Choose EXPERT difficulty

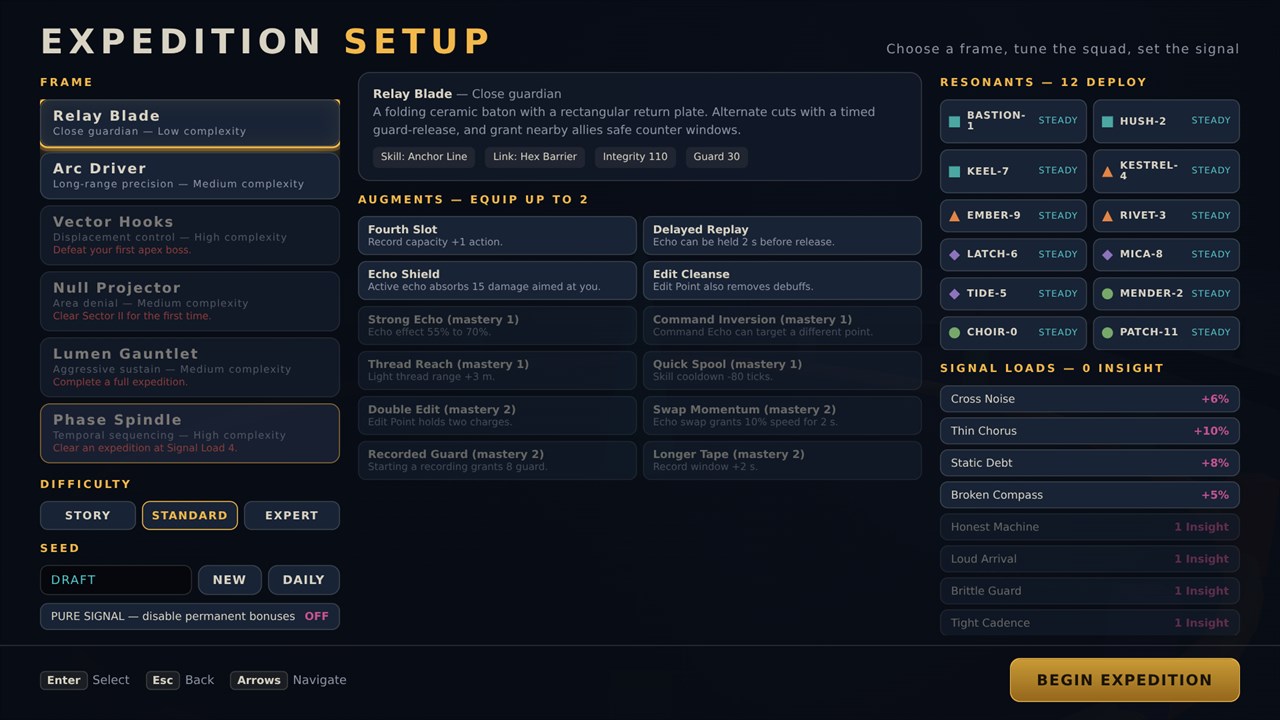(291, 515)
